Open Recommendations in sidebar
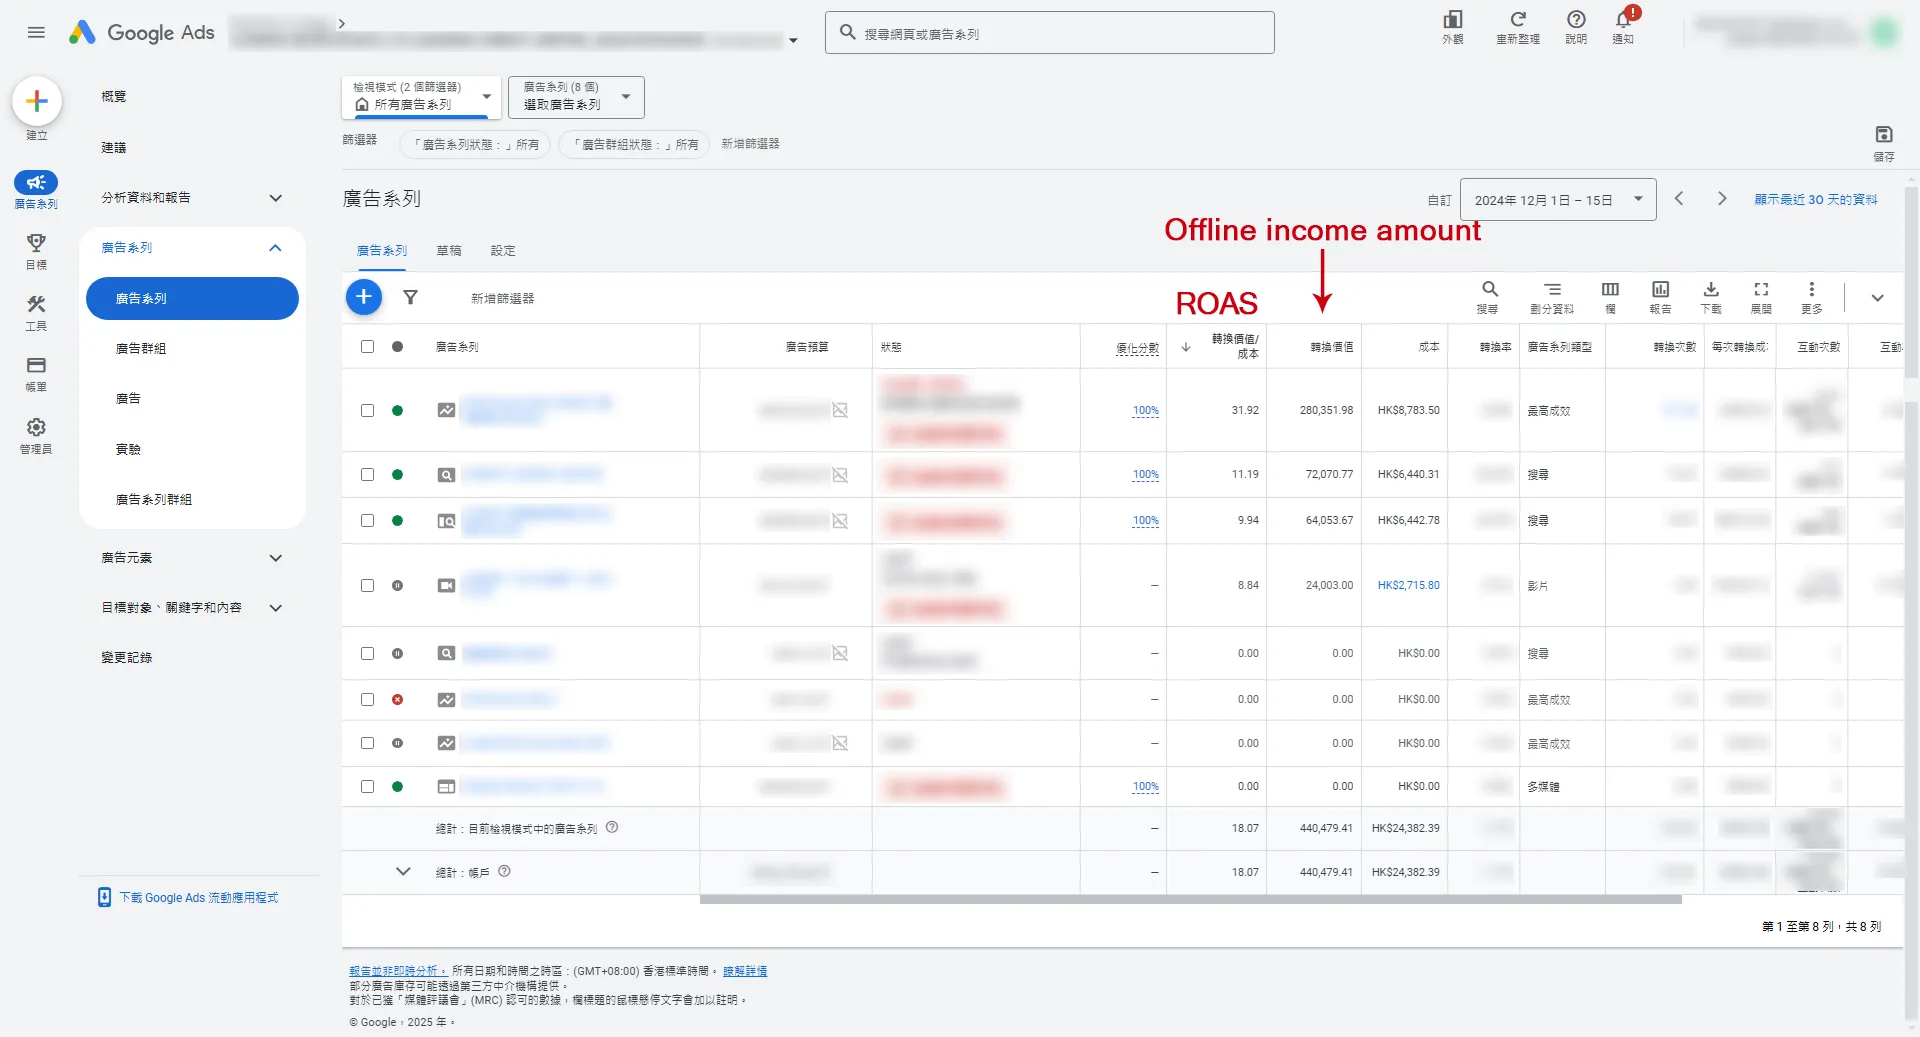Screen dimensions: 1920x1037 [x=114, y=147]
